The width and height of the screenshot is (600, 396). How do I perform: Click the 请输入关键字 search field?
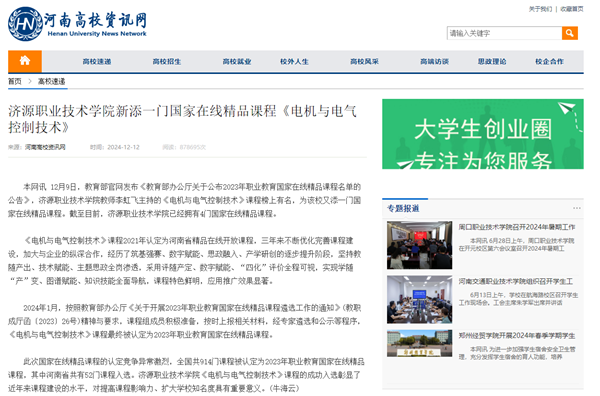pos(504,33)
